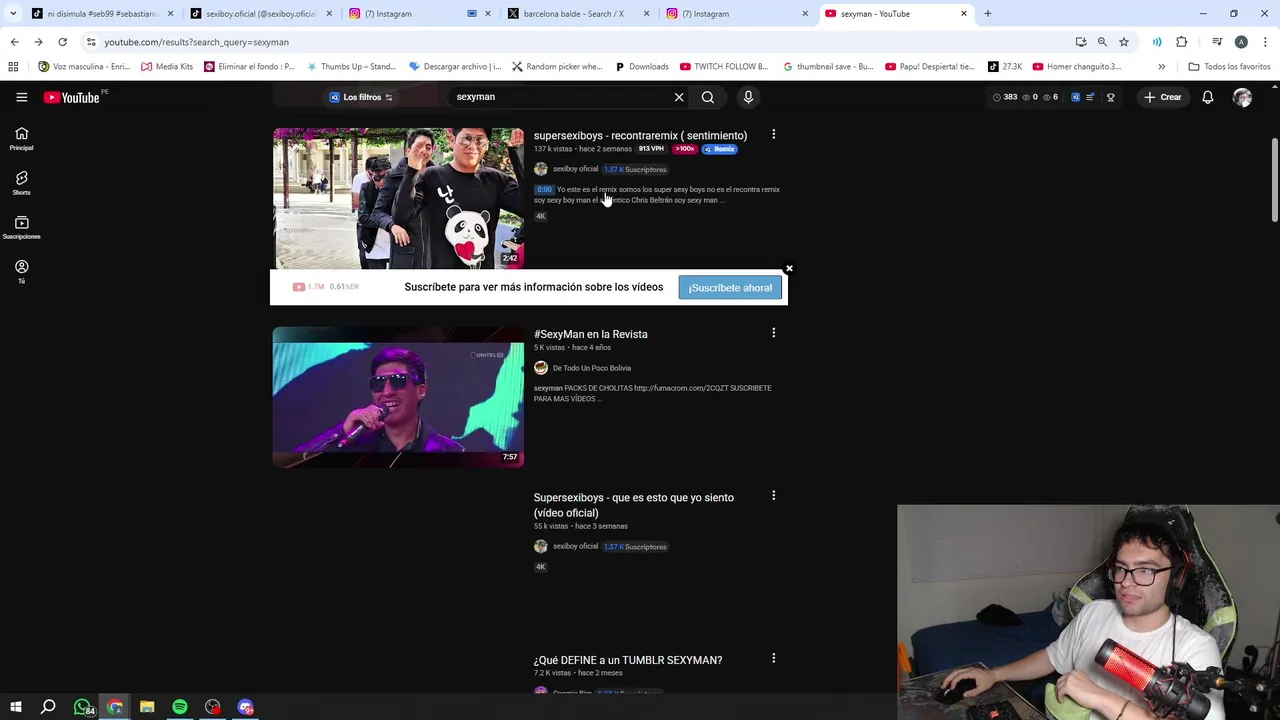This screenshot has height=720, width=1280.
Task: Open Voz masculina bookmark
Action: point(84,67)
